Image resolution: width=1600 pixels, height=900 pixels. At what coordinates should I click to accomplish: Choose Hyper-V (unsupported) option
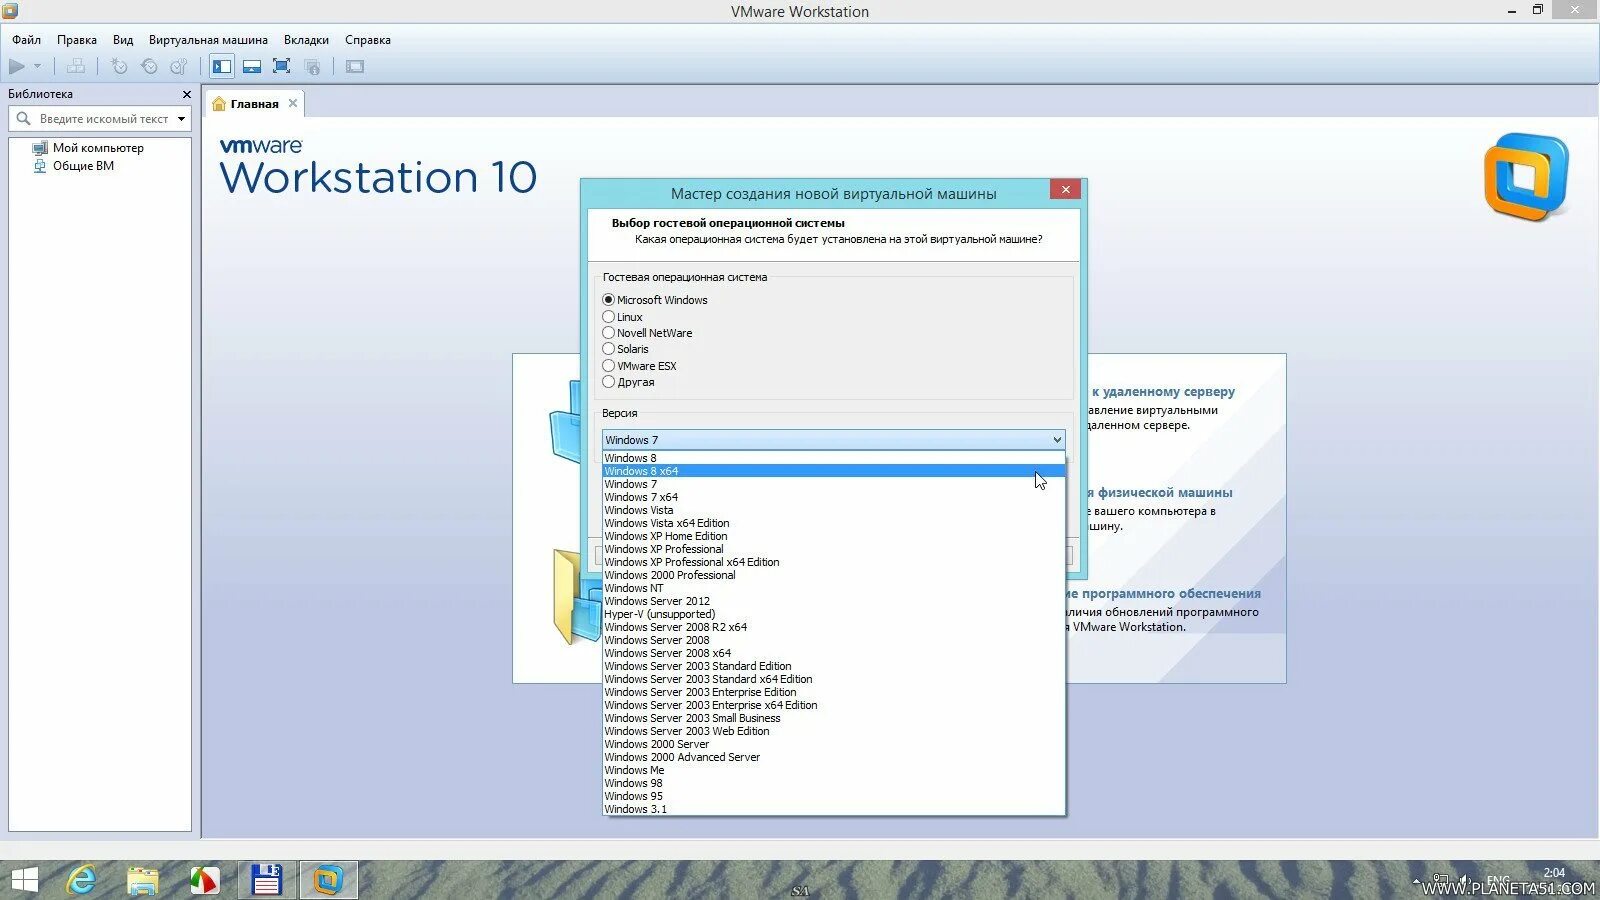[833, 614]
